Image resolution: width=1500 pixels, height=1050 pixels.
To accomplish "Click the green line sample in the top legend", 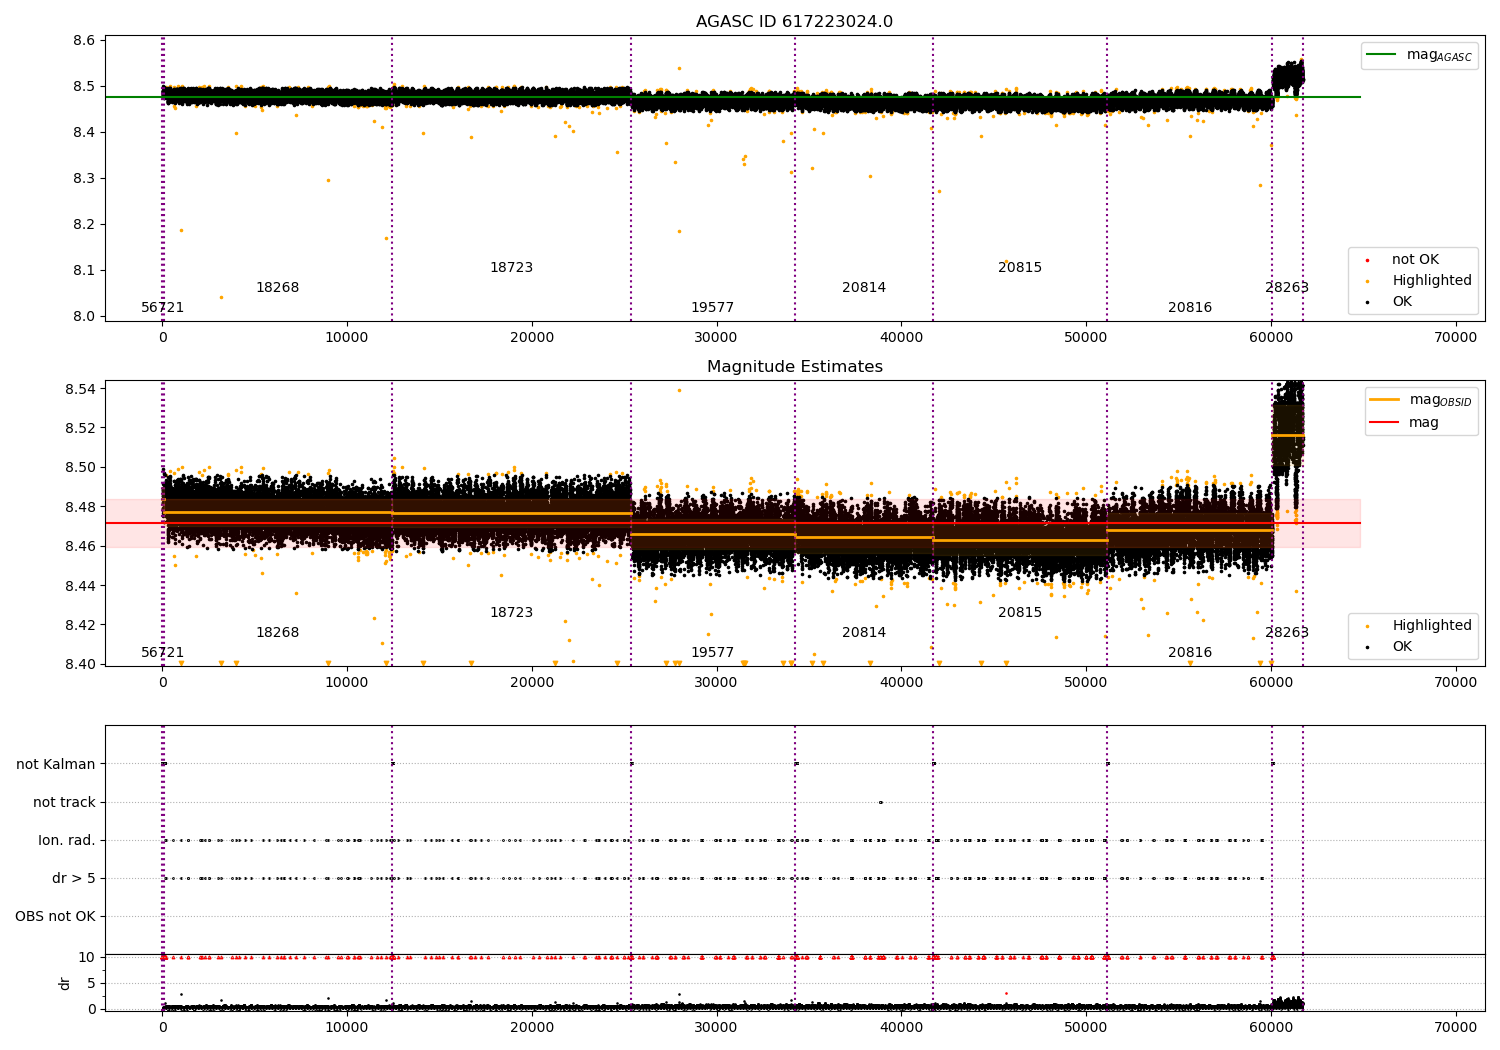I will [1383, 55].
